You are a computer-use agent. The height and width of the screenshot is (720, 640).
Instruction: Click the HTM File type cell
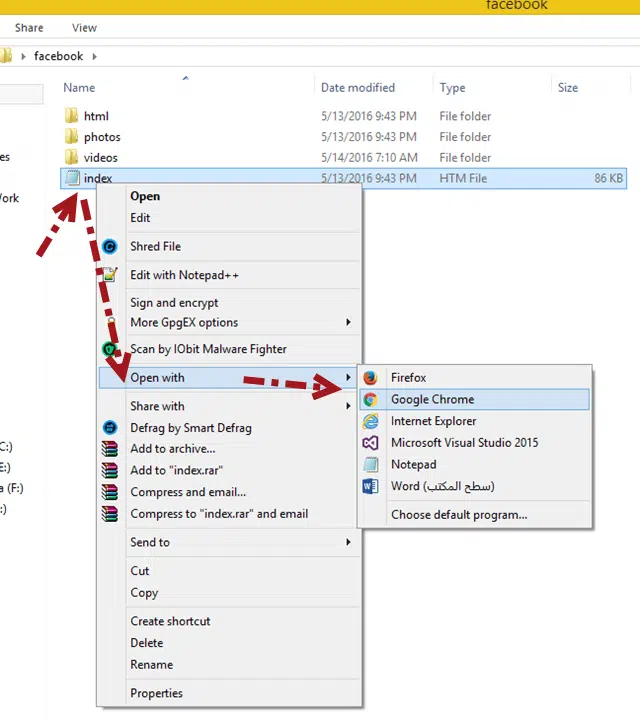click(463, 178)
